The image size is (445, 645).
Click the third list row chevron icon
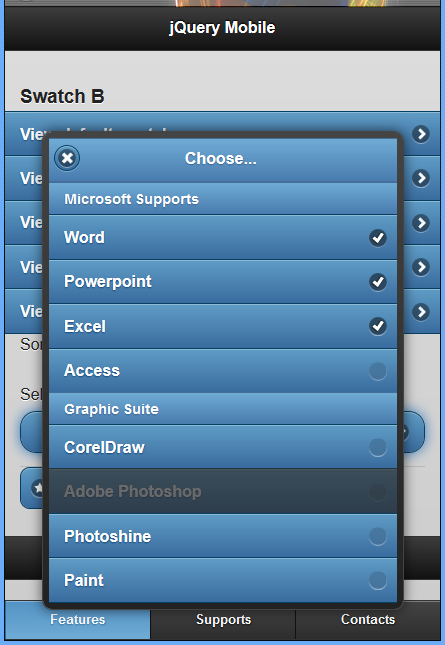(x=421, y=223)
